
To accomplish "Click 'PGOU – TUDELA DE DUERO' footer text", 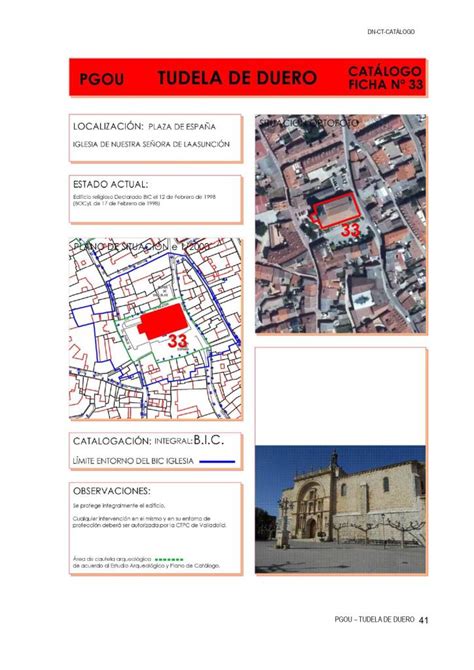I will coord(374,620).
